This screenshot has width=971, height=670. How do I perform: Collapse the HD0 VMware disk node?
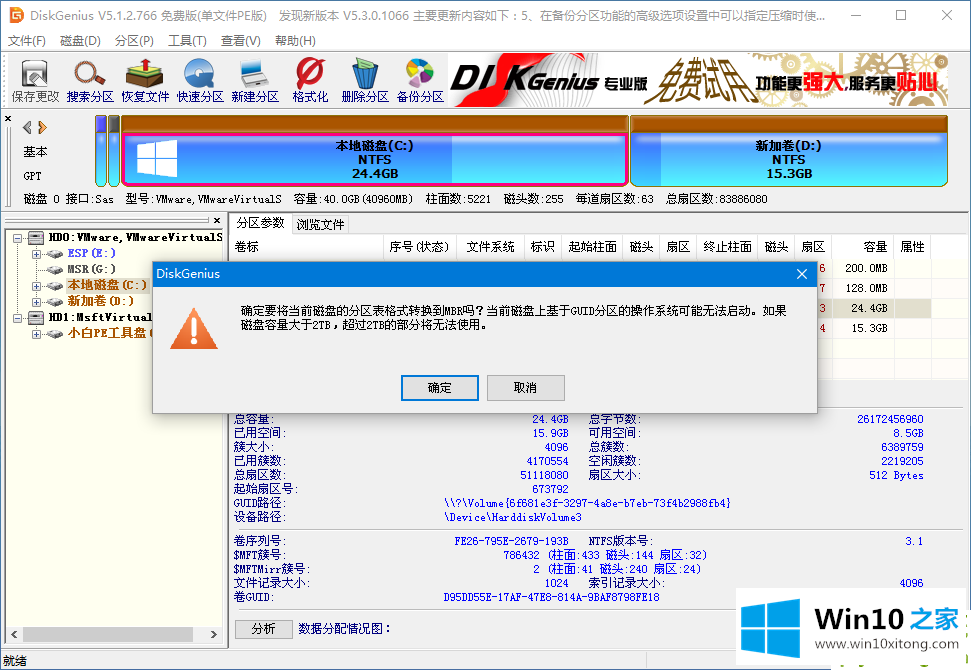tap(18, 238)
